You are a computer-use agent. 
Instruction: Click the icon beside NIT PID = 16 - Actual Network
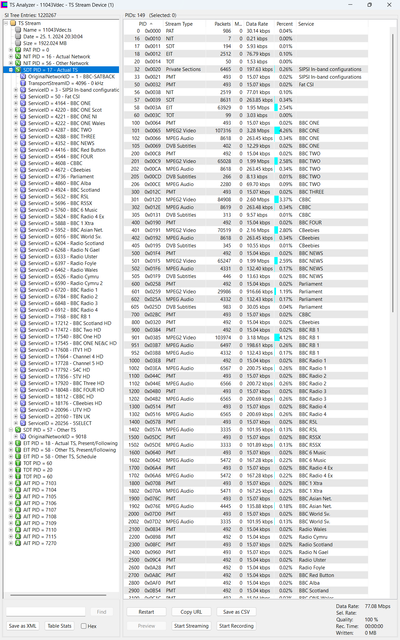pos(18,56)
